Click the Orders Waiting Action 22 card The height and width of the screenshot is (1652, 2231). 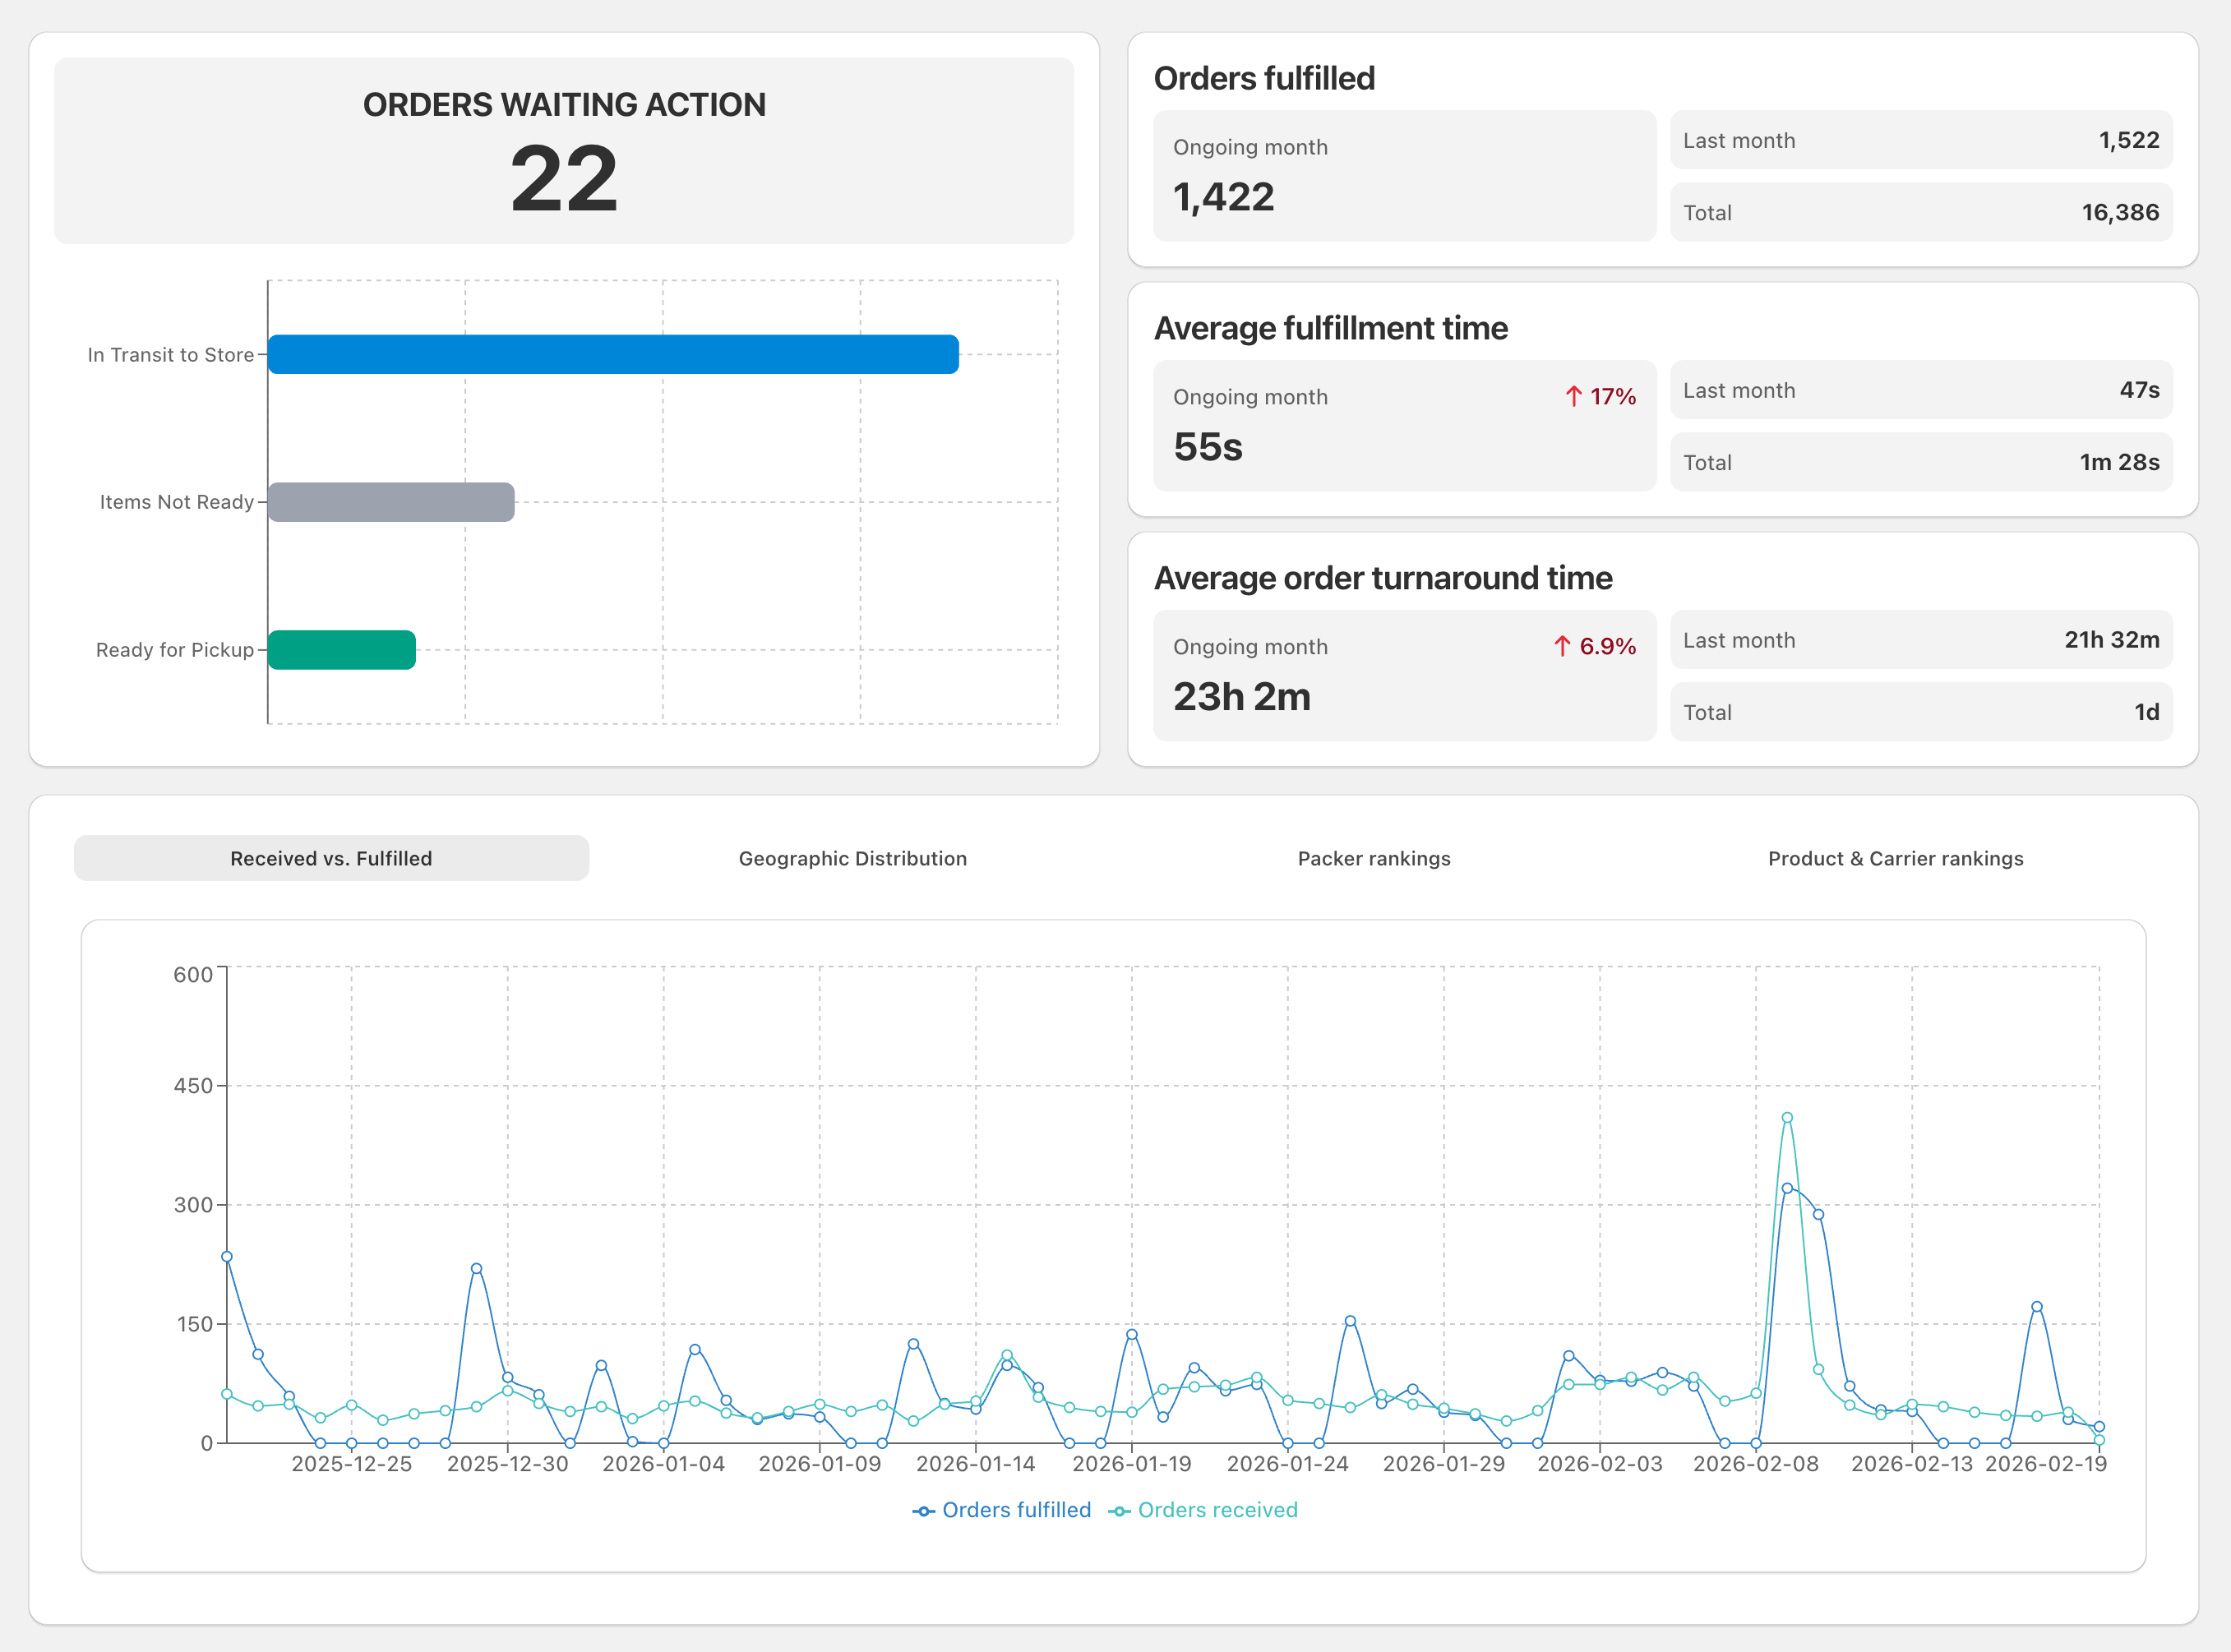pyautogui.click(x=564, y=150)
